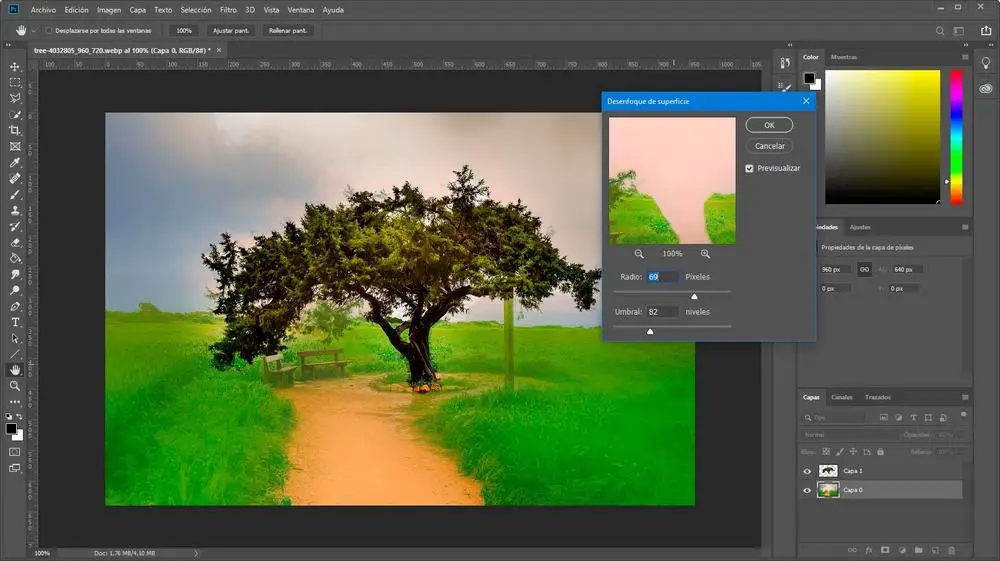
Task: Open the Layers panel options menu
Action: (x=964, y=397)
